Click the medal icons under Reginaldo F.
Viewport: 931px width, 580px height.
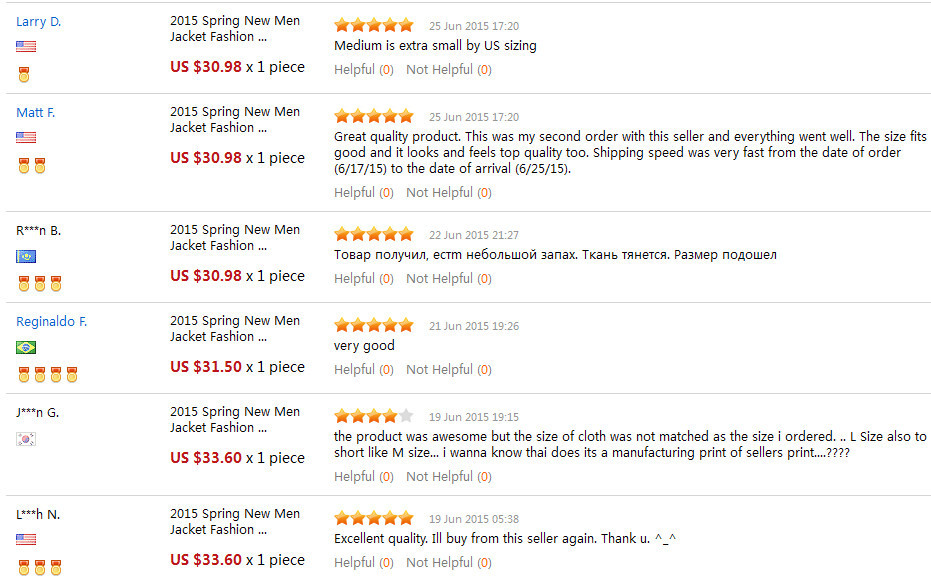pyautogui.click(x=47, y=375)
